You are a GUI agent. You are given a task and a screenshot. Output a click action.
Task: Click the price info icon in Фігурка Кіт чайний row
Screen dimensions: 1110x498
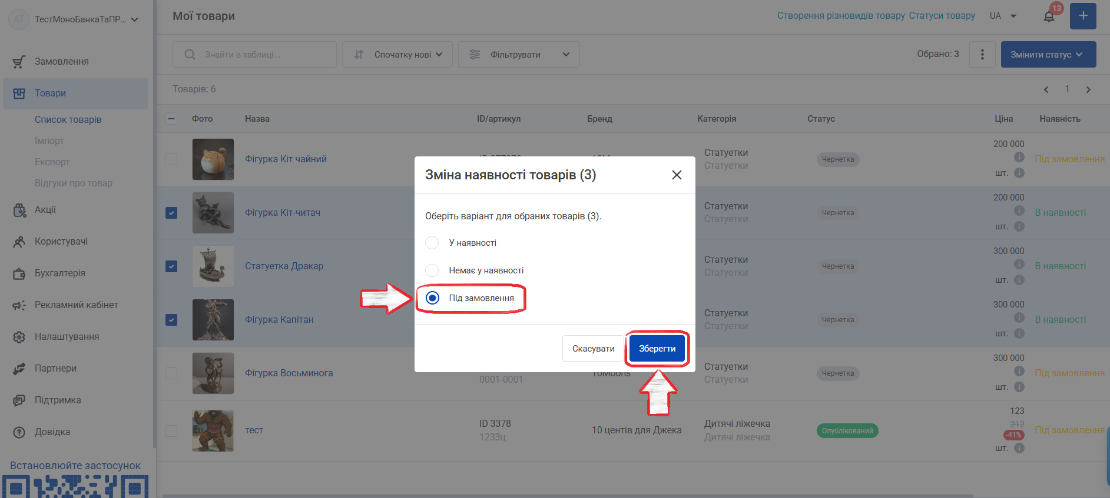[1019, 157]
